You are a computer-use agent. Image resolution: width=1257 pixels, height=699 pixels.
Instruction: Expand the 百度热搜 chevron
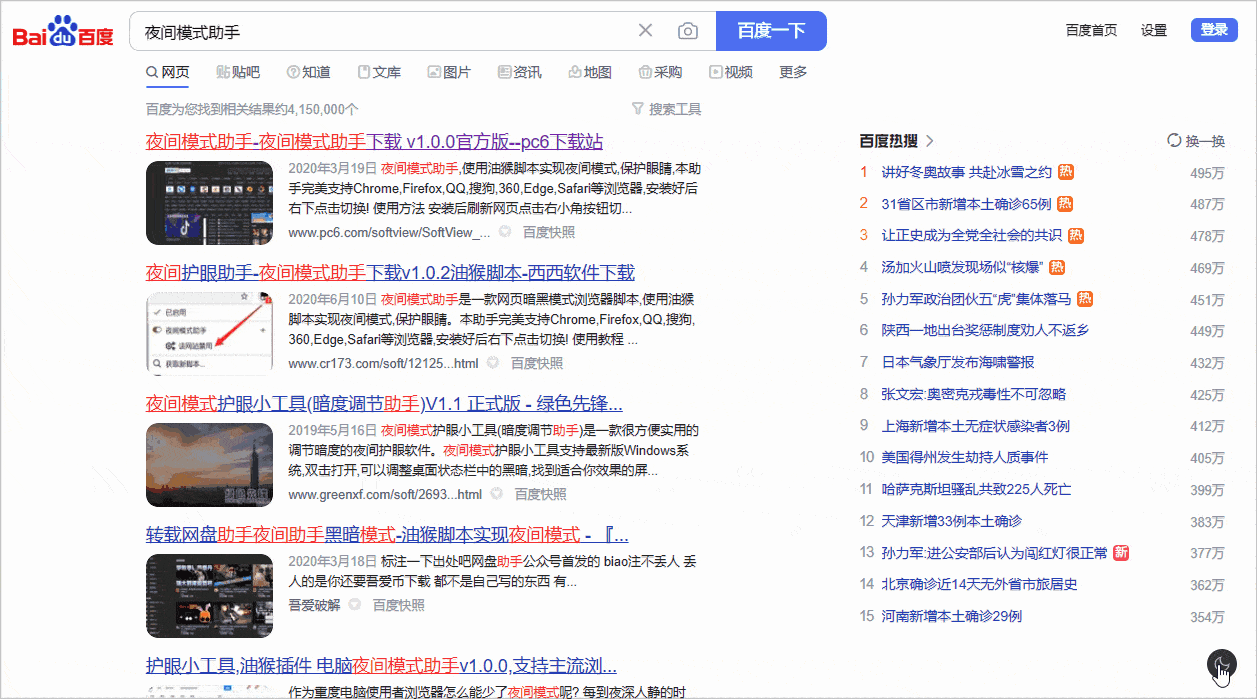[x=930, y=141]
